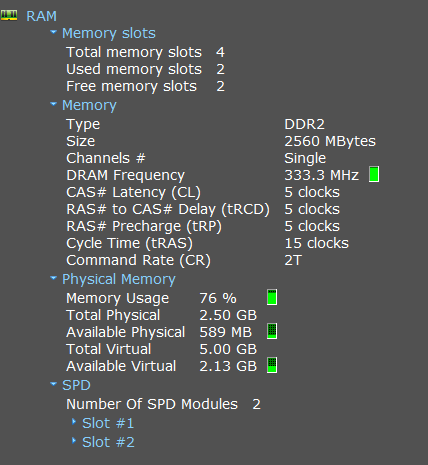
Task: Expand Slot #1 details arrow
Action: (x=74, y=422)
